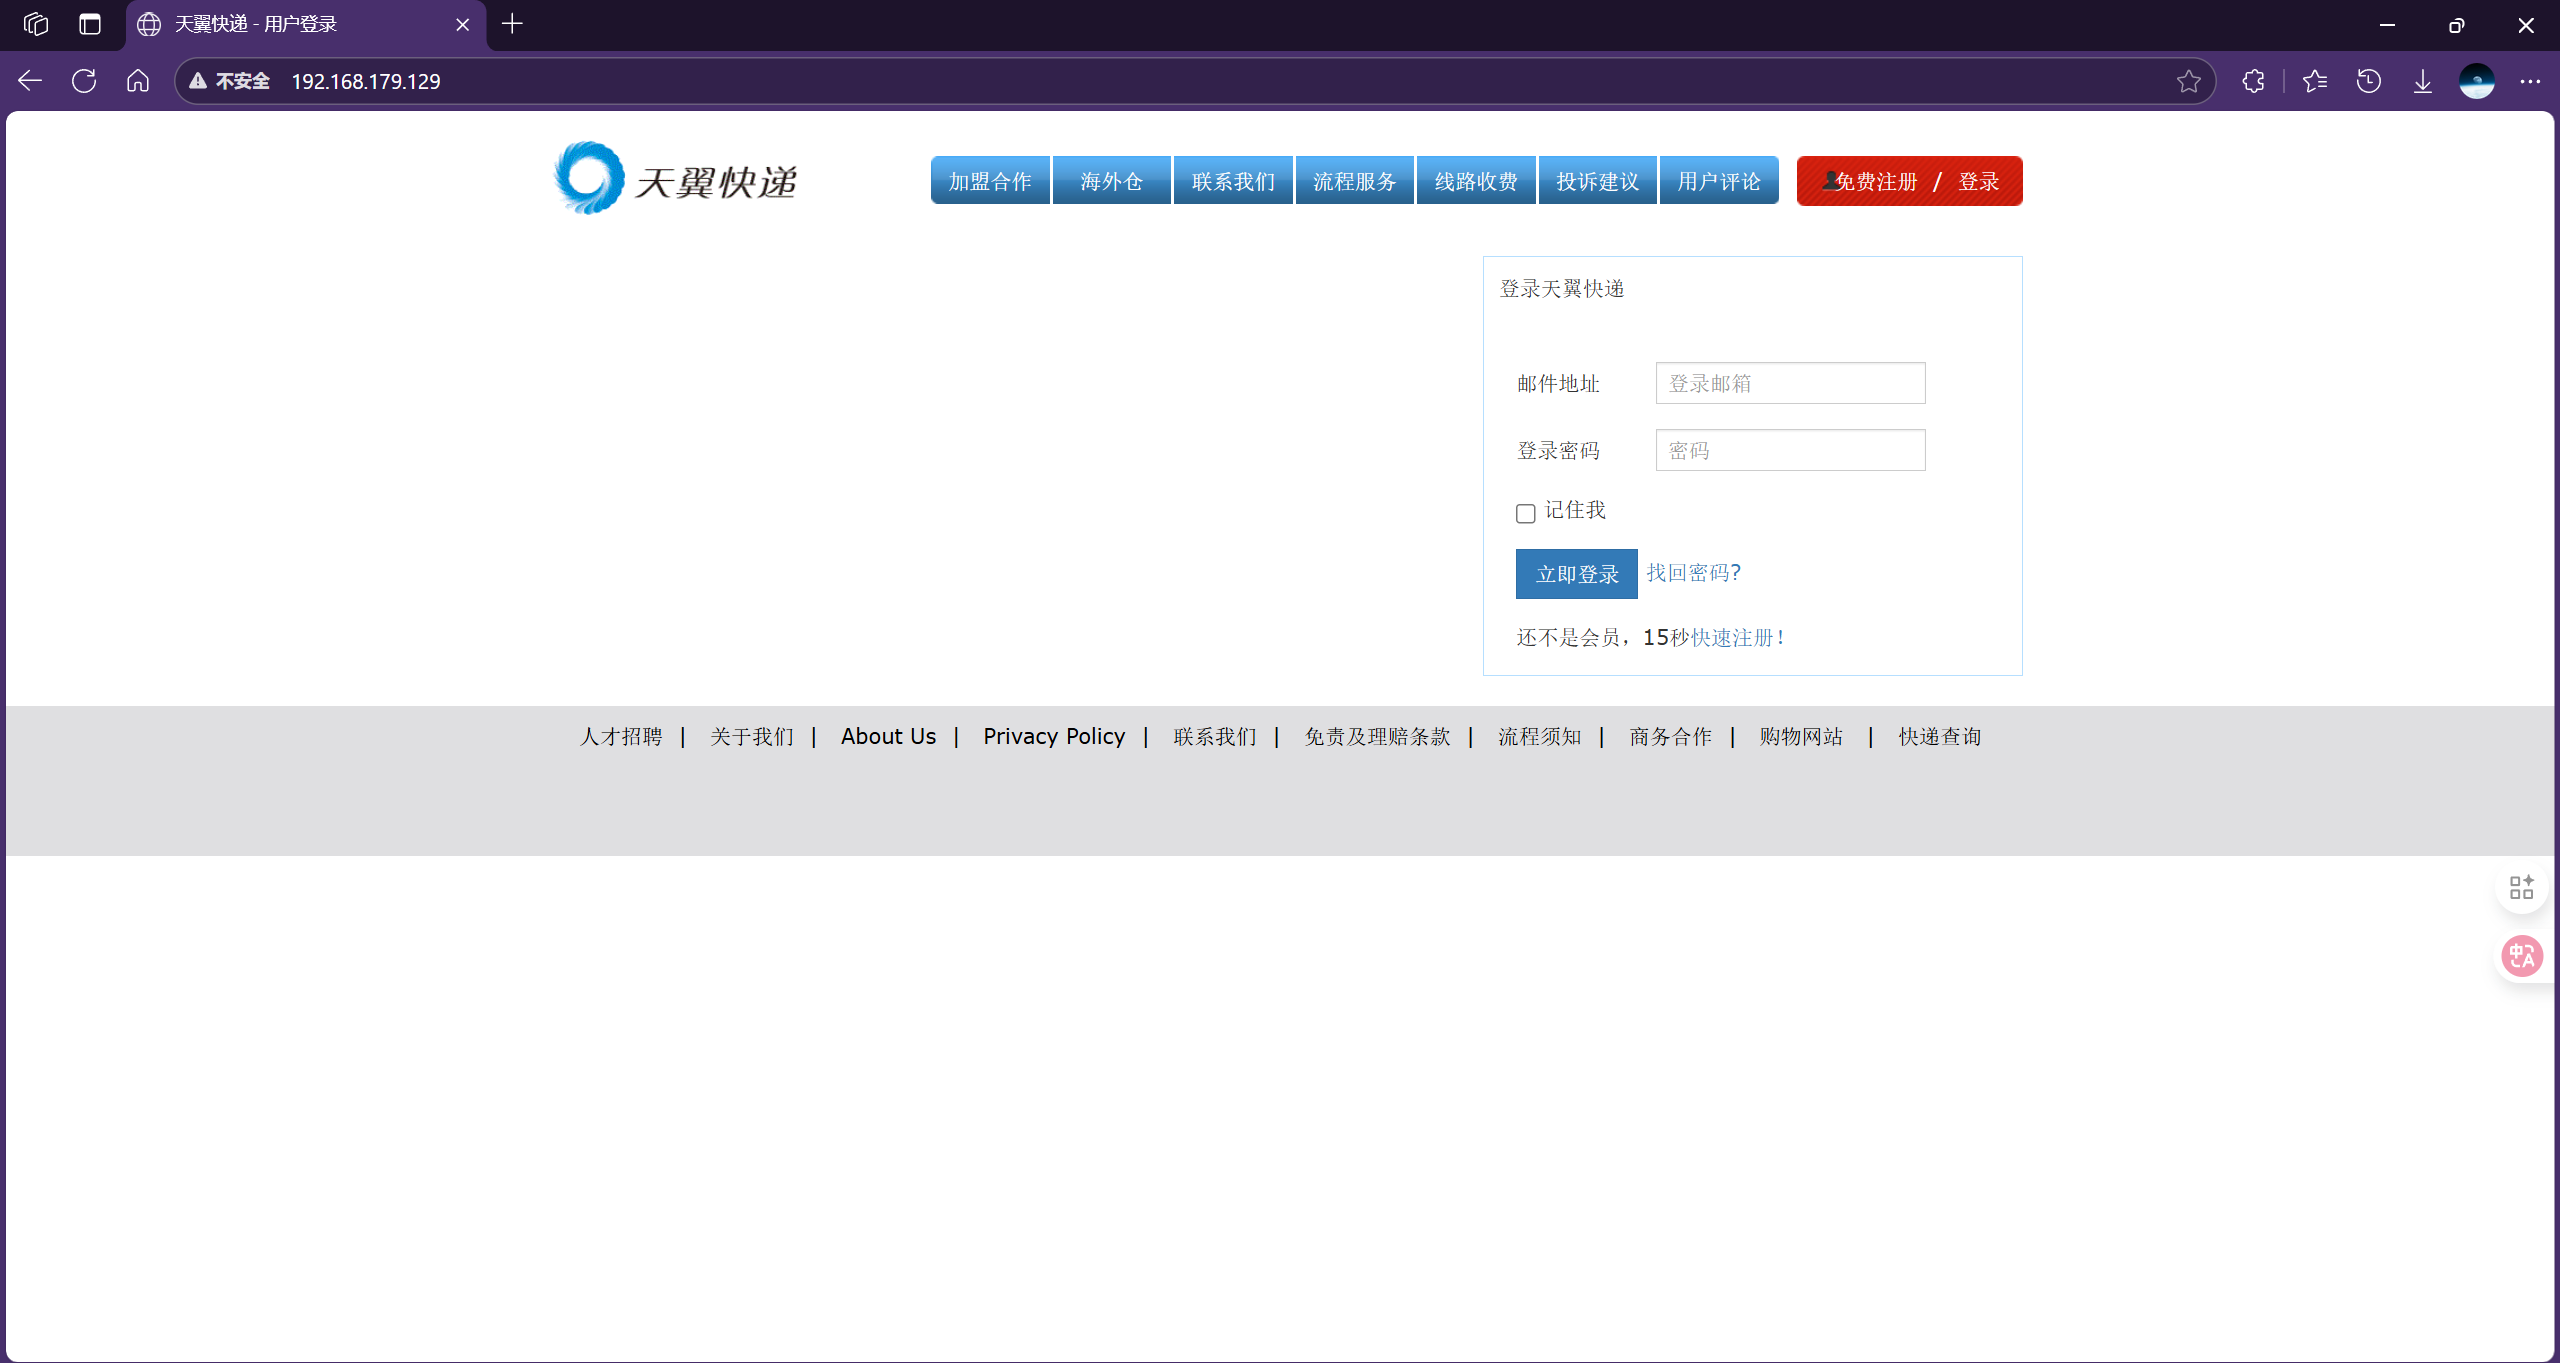Click the 找回密码? link
Image resolution: width=2560 pixels, height=1363 pixels.
point(1693,573)
